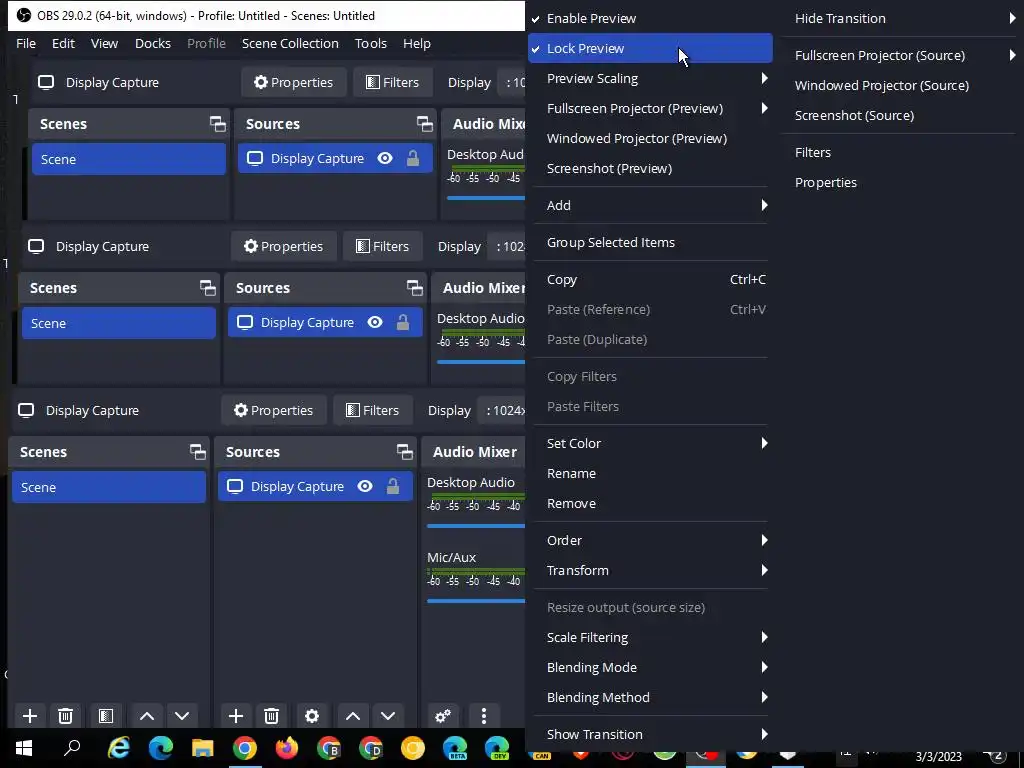The width and height of the screenshot is (1024, 768).
Task: Choose Rename in the context menu
Action: (x=650, y=473)
